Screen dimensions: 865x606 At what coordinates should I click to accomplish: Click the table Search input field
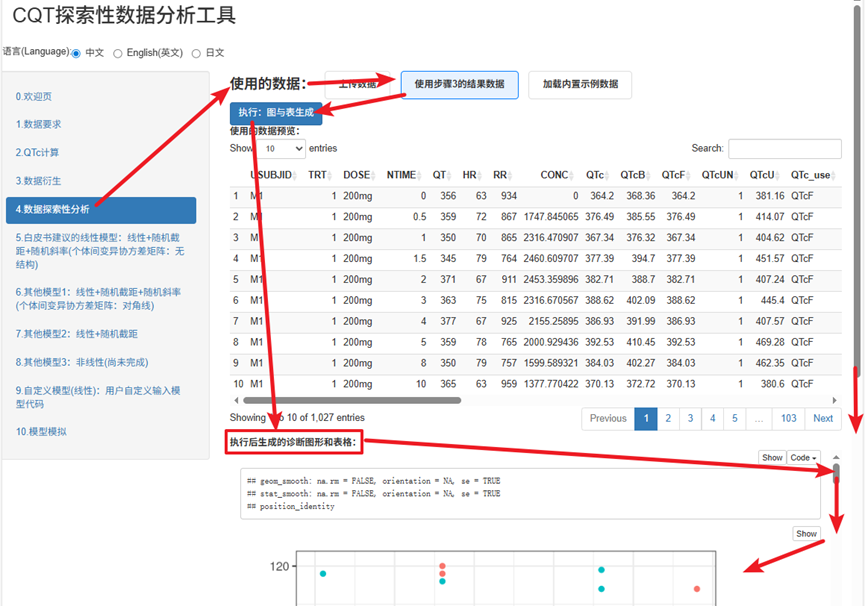tap(784, 149)
